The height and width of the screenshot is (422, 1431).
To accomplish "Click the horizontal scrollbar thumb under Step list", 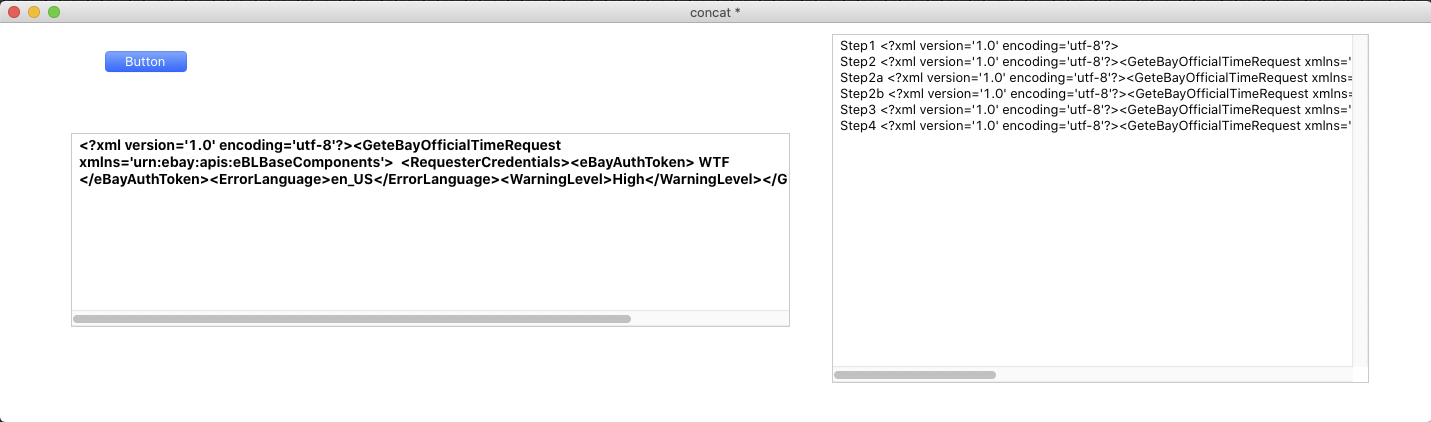I will 915,375.
